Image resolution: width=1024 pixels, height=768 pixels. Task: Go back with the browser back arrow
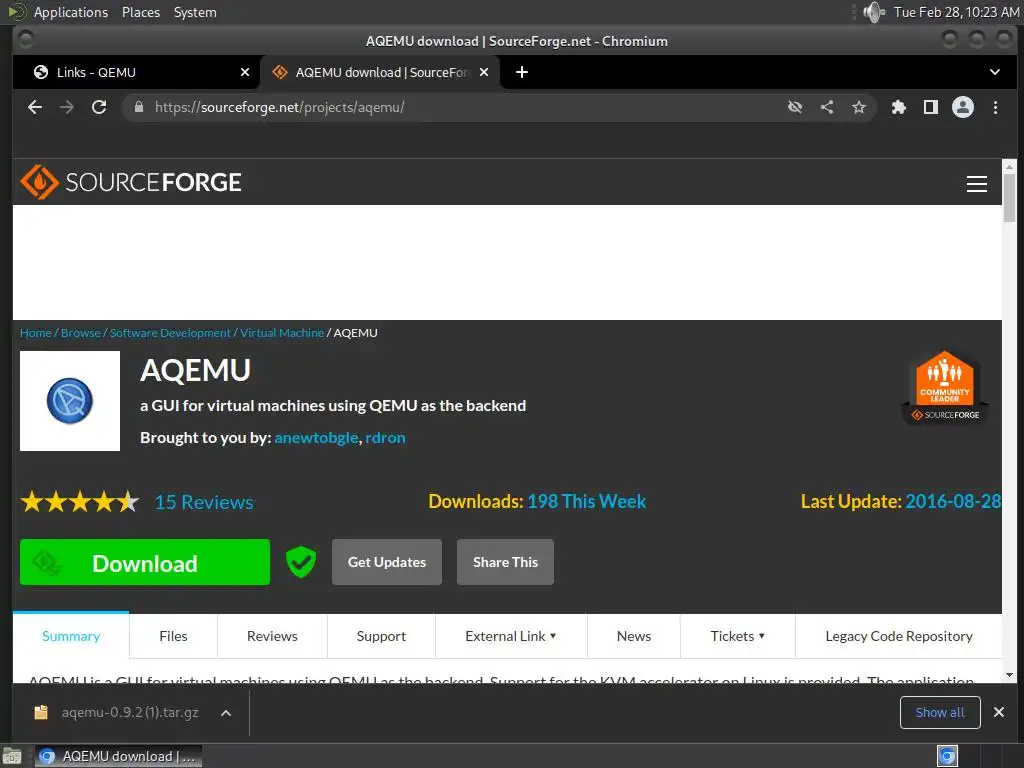tap(35, 107)
